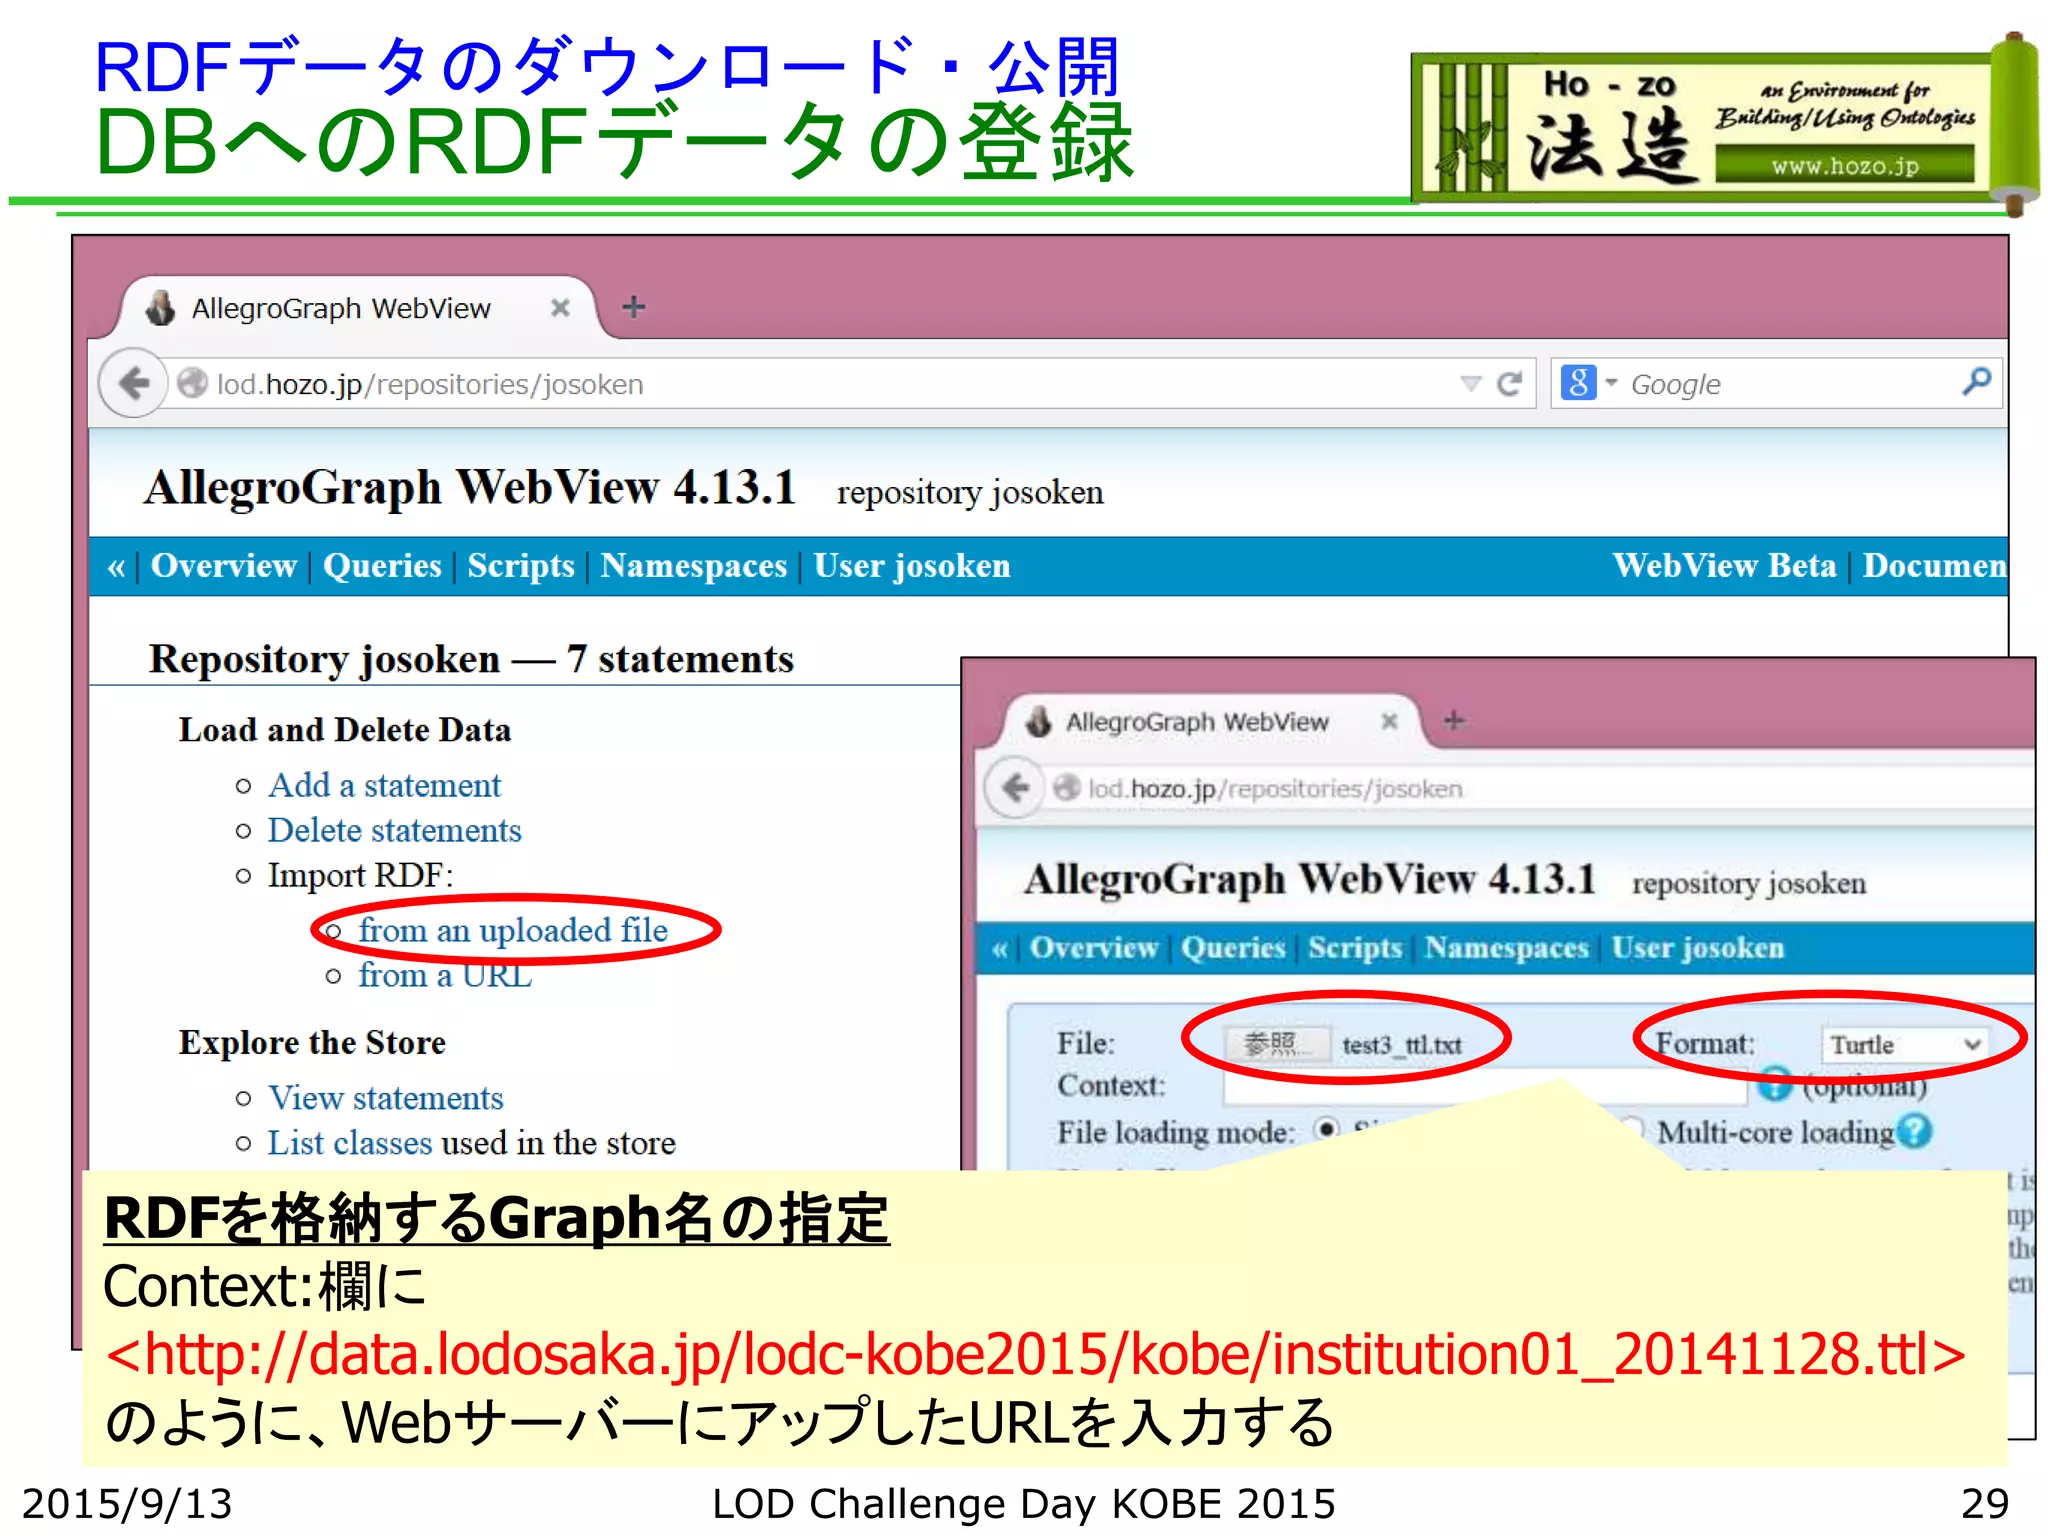Open Scripts in second window navbar
Viewport: 2048px width, 1536px height.
pyautogui.click(x=1355, y=947)
